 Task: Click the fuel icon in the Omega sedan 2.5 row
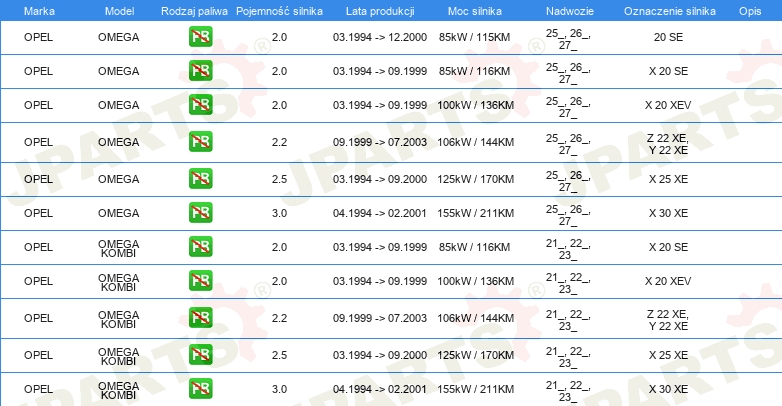[x=200, y=179]
